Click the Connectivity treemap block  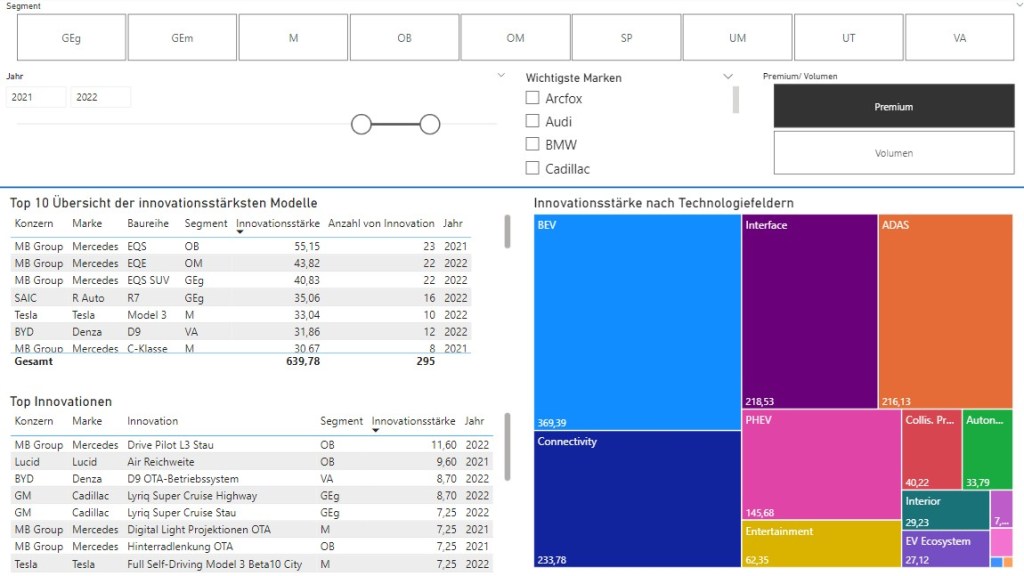pos(637,498)
